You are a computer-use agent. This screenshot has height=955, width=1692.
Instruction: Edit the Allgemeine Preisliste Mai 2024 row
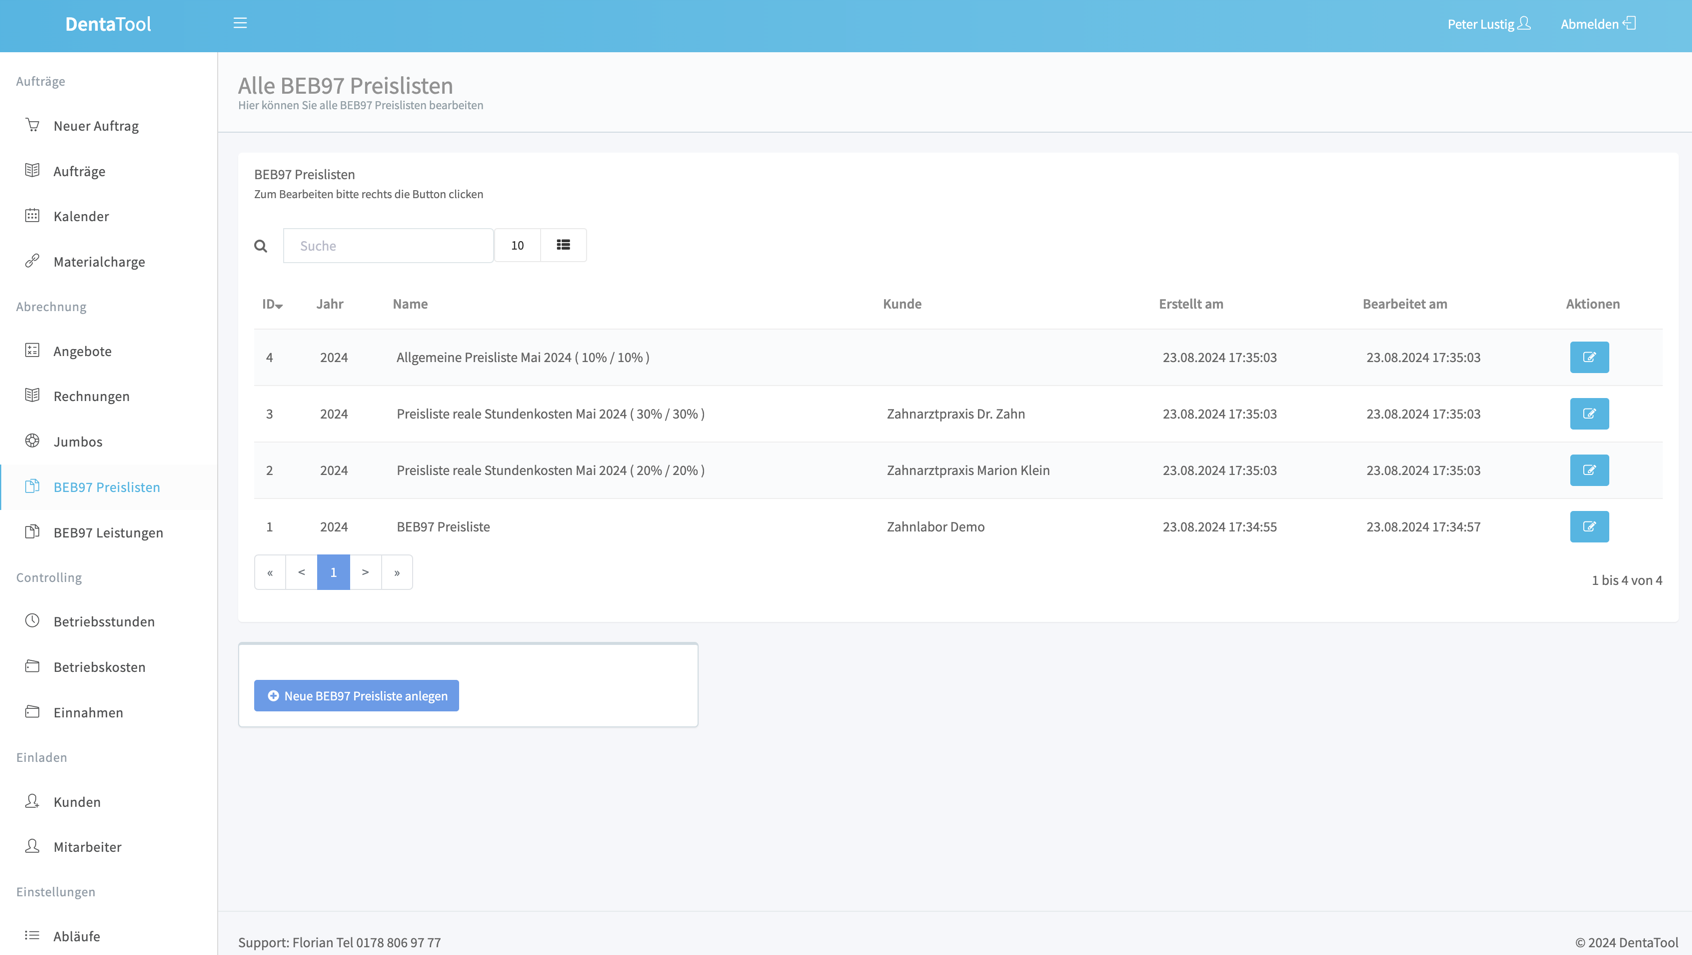point(1588,357)
